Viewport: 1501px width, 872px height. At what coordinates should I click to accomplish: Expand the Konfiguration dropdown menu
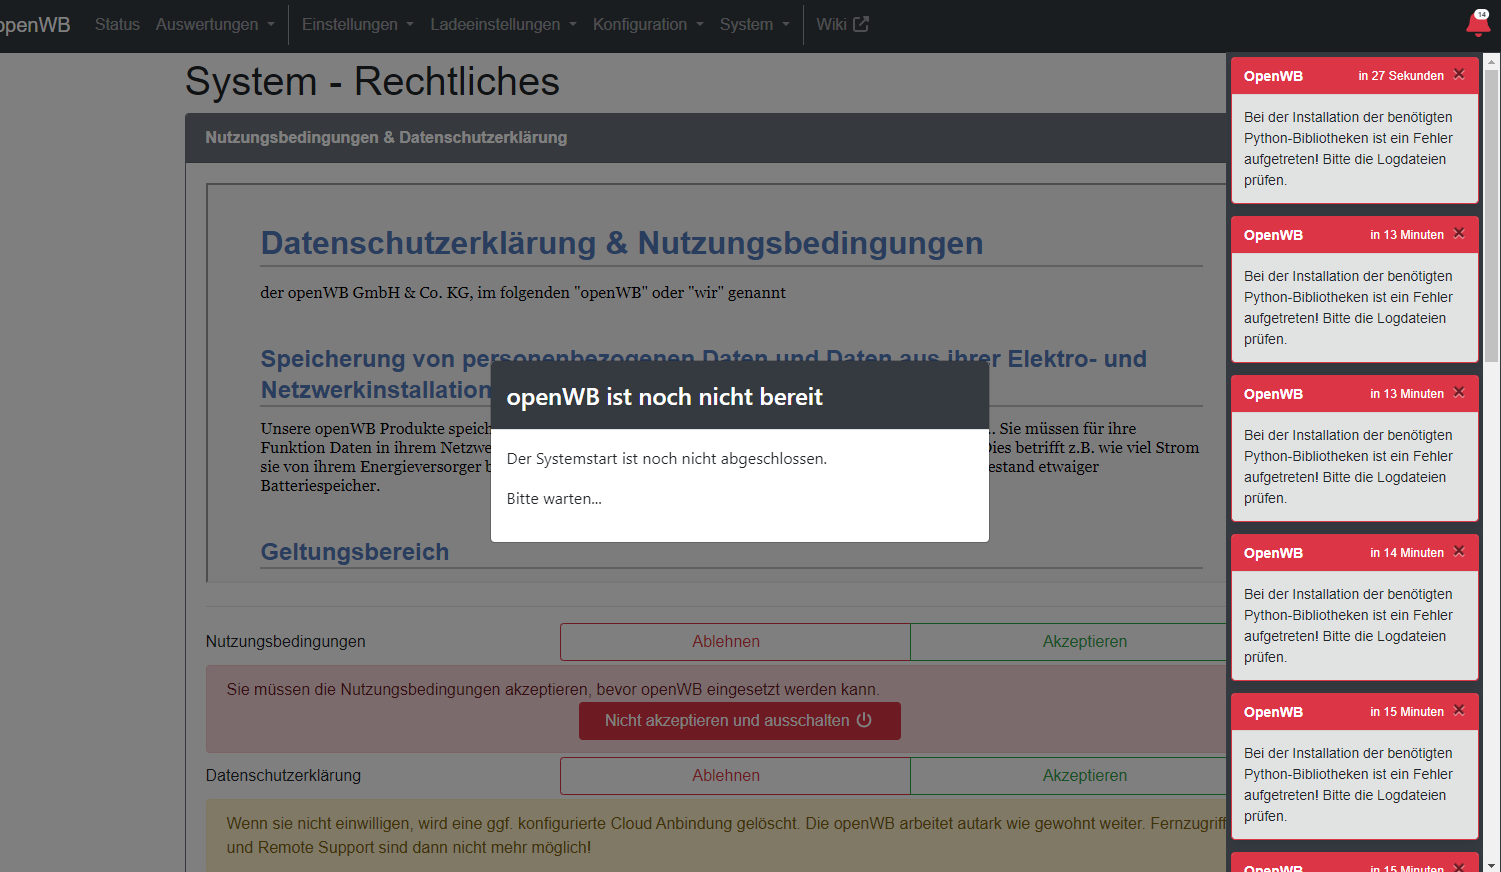pyautogui.click(x=648, y=25)
